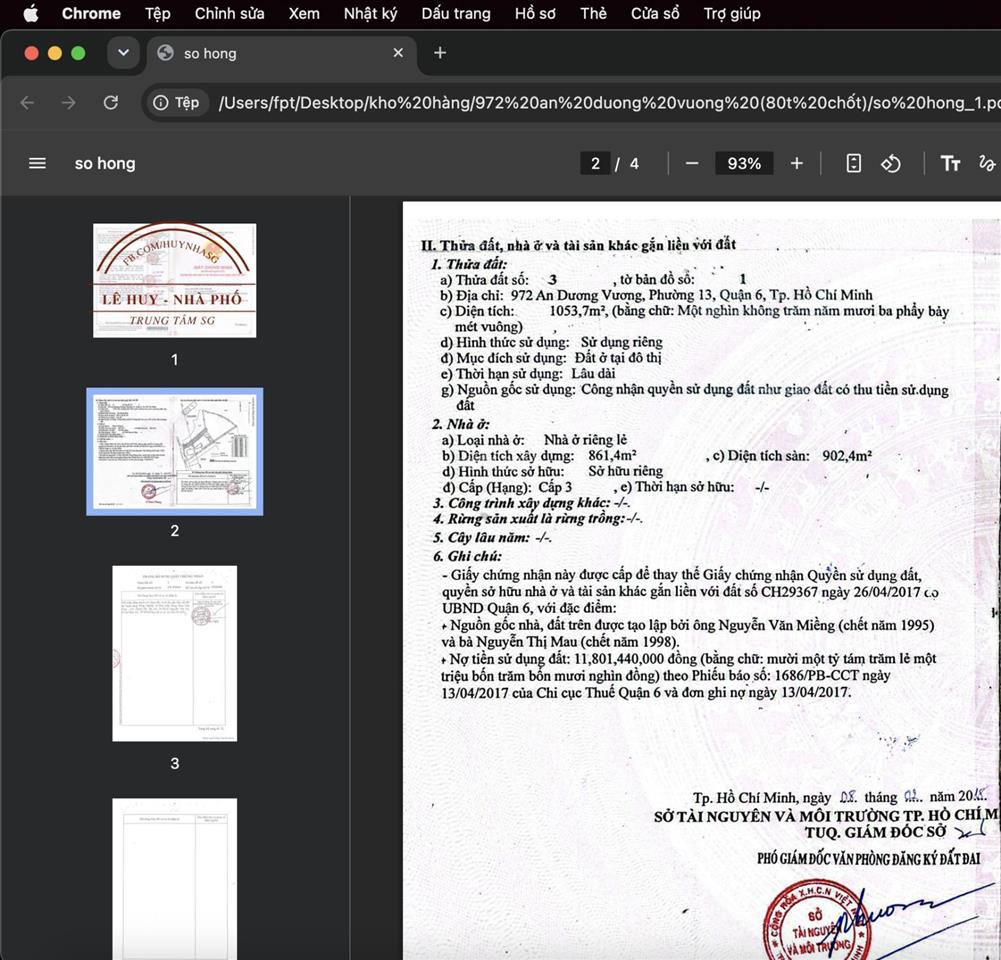The image size is (1001, 960).
Task: Open page 4 thumbnail
Action: click(x=174, y=878)
